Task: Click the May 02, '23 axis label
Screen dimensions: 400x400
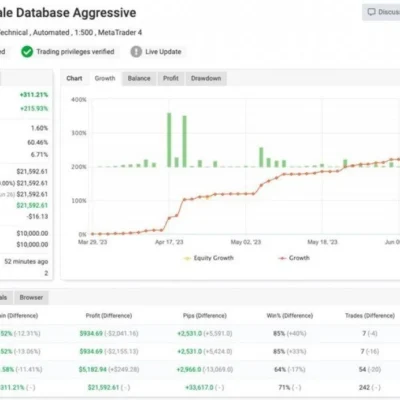Action: tap(246, 242)
